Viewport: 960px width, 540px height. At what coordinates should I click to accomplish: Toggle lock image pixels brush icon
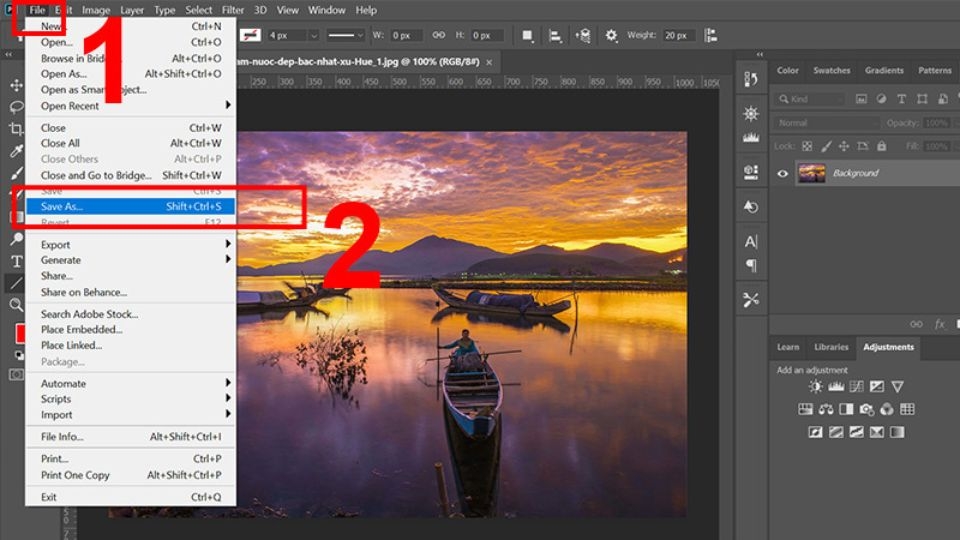tap(826, 146)
